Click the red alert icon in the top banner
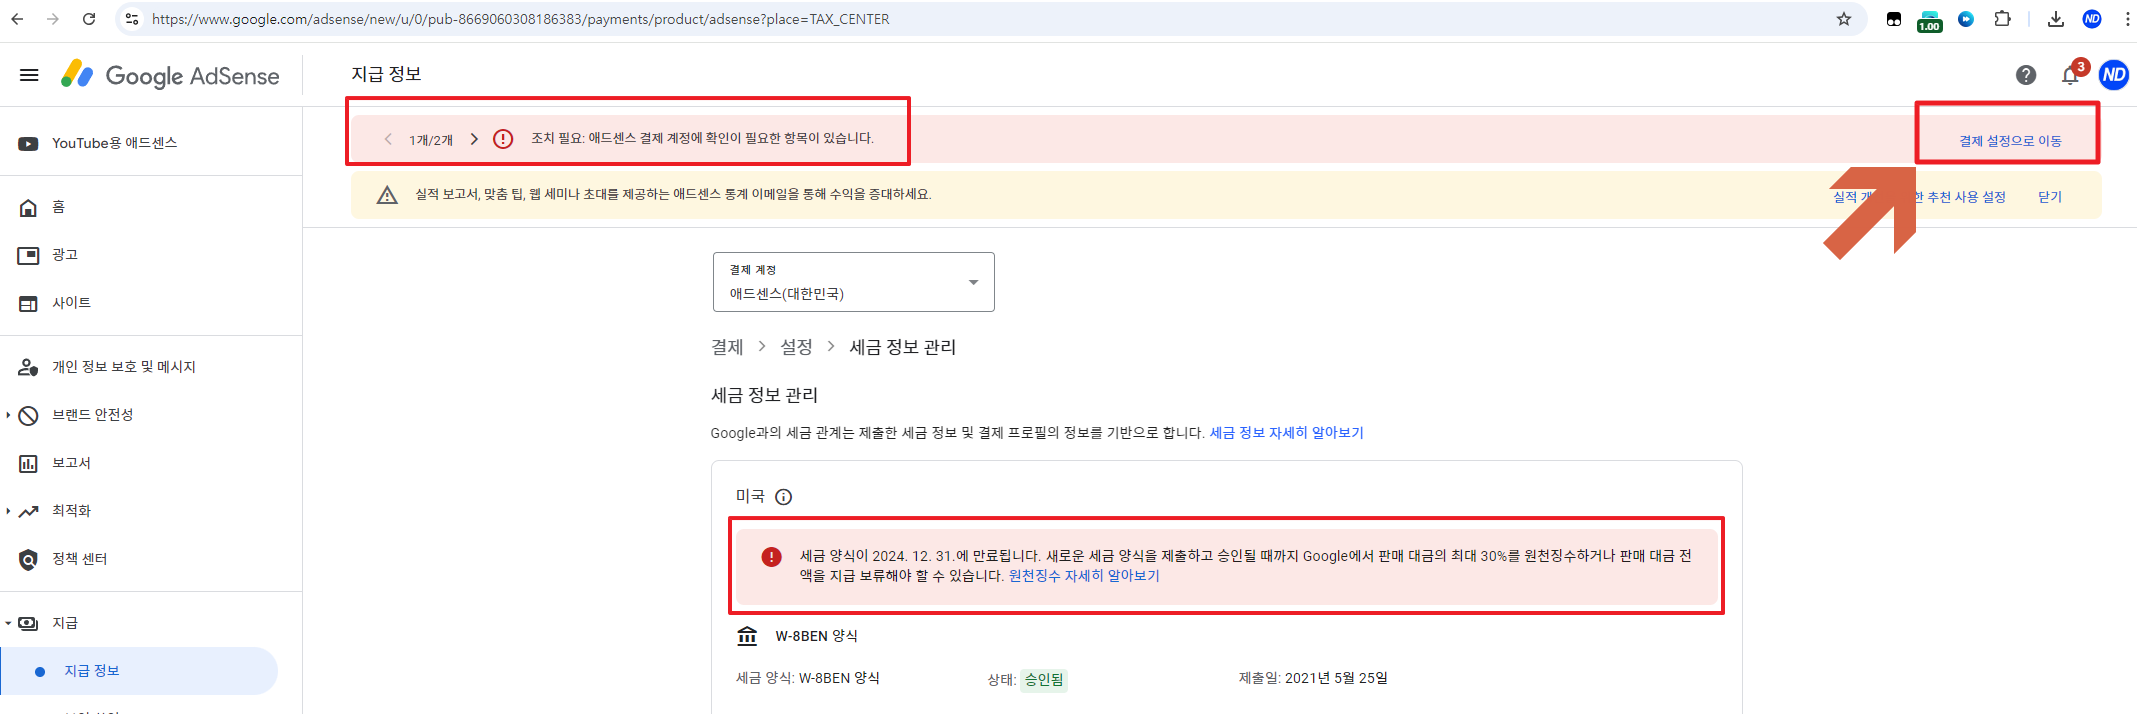Viewport: 2137px width, 714px height. tap(503, 139)
